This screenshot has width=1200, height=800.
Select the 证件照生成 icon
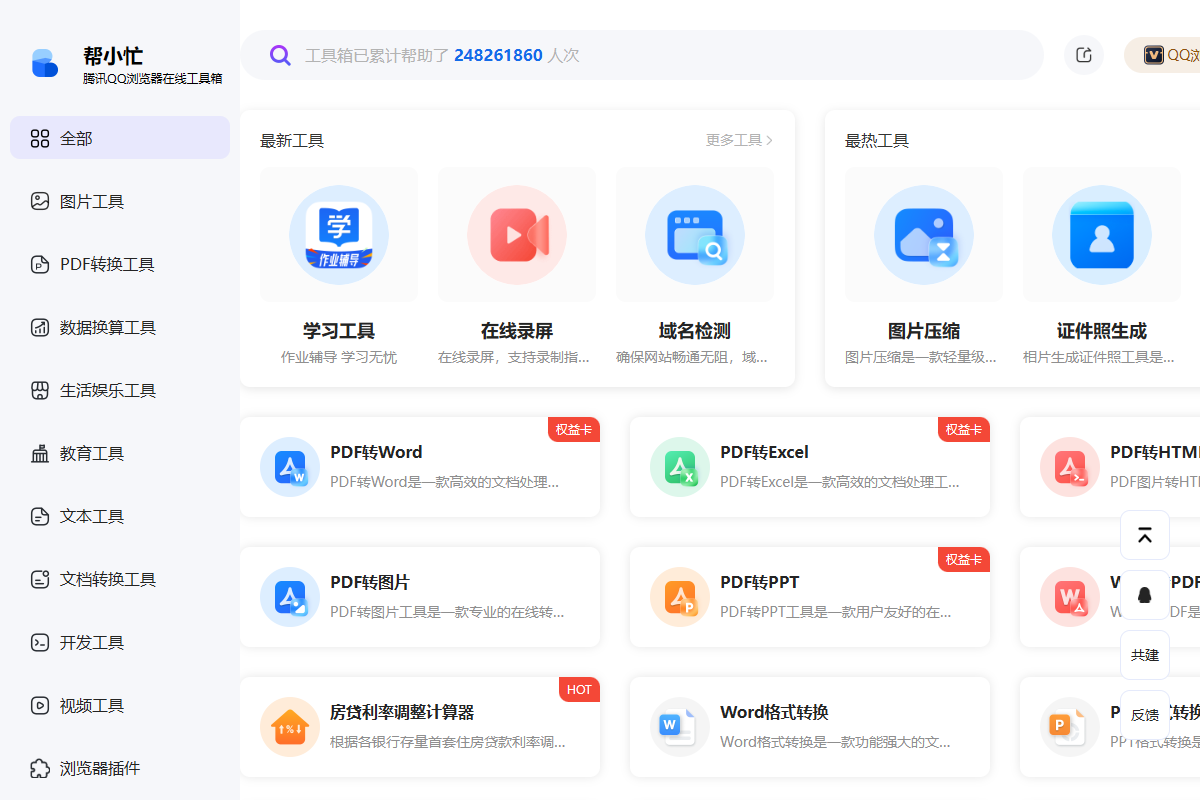[x=1101, y=234]
